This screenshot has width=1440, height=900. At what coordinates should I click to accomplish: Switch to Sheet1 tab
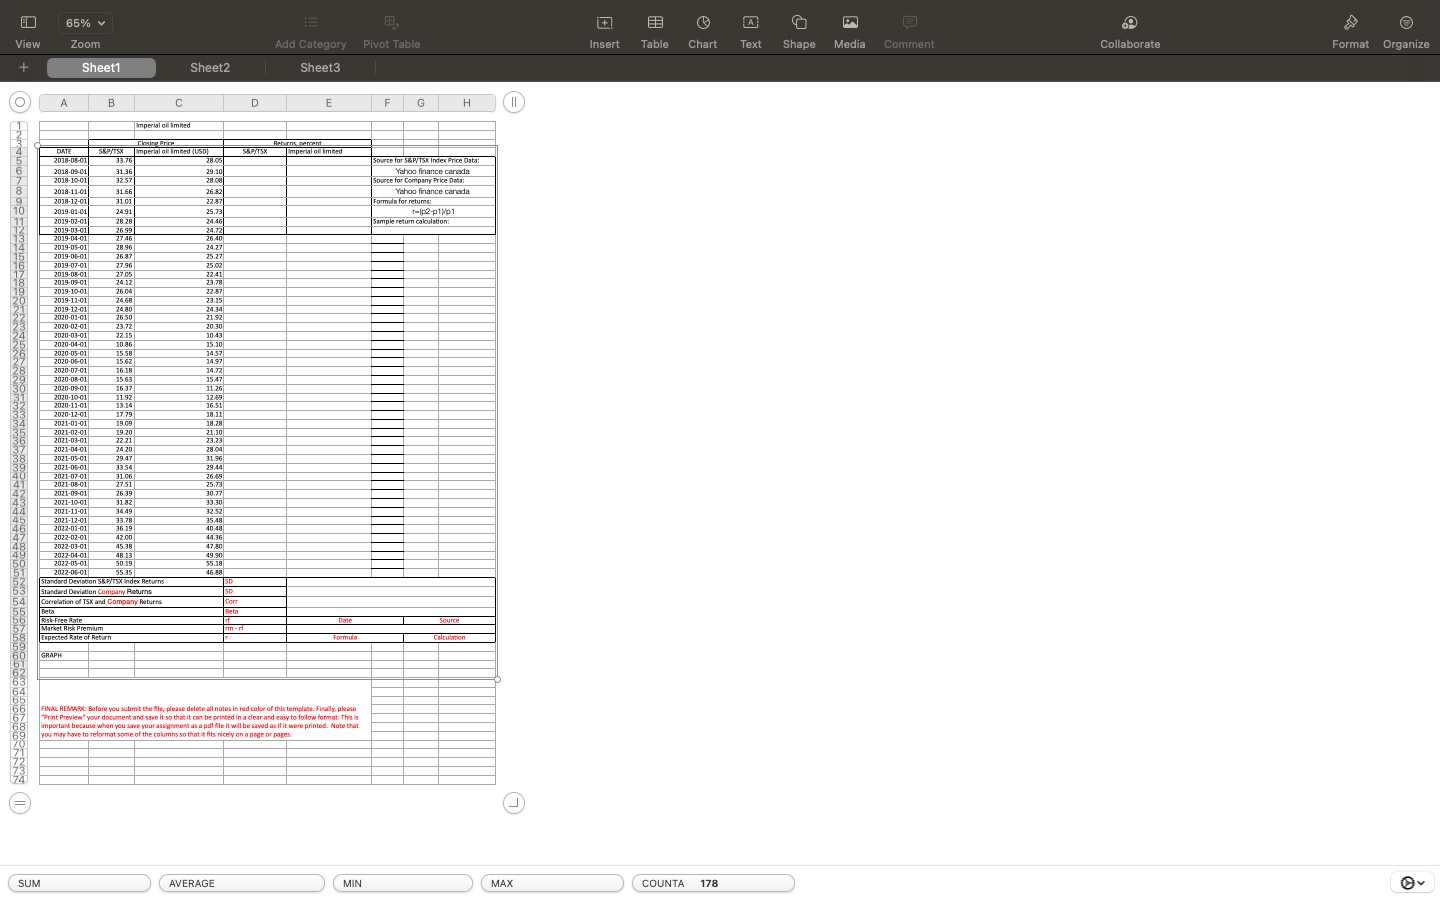tap(101, 68)
